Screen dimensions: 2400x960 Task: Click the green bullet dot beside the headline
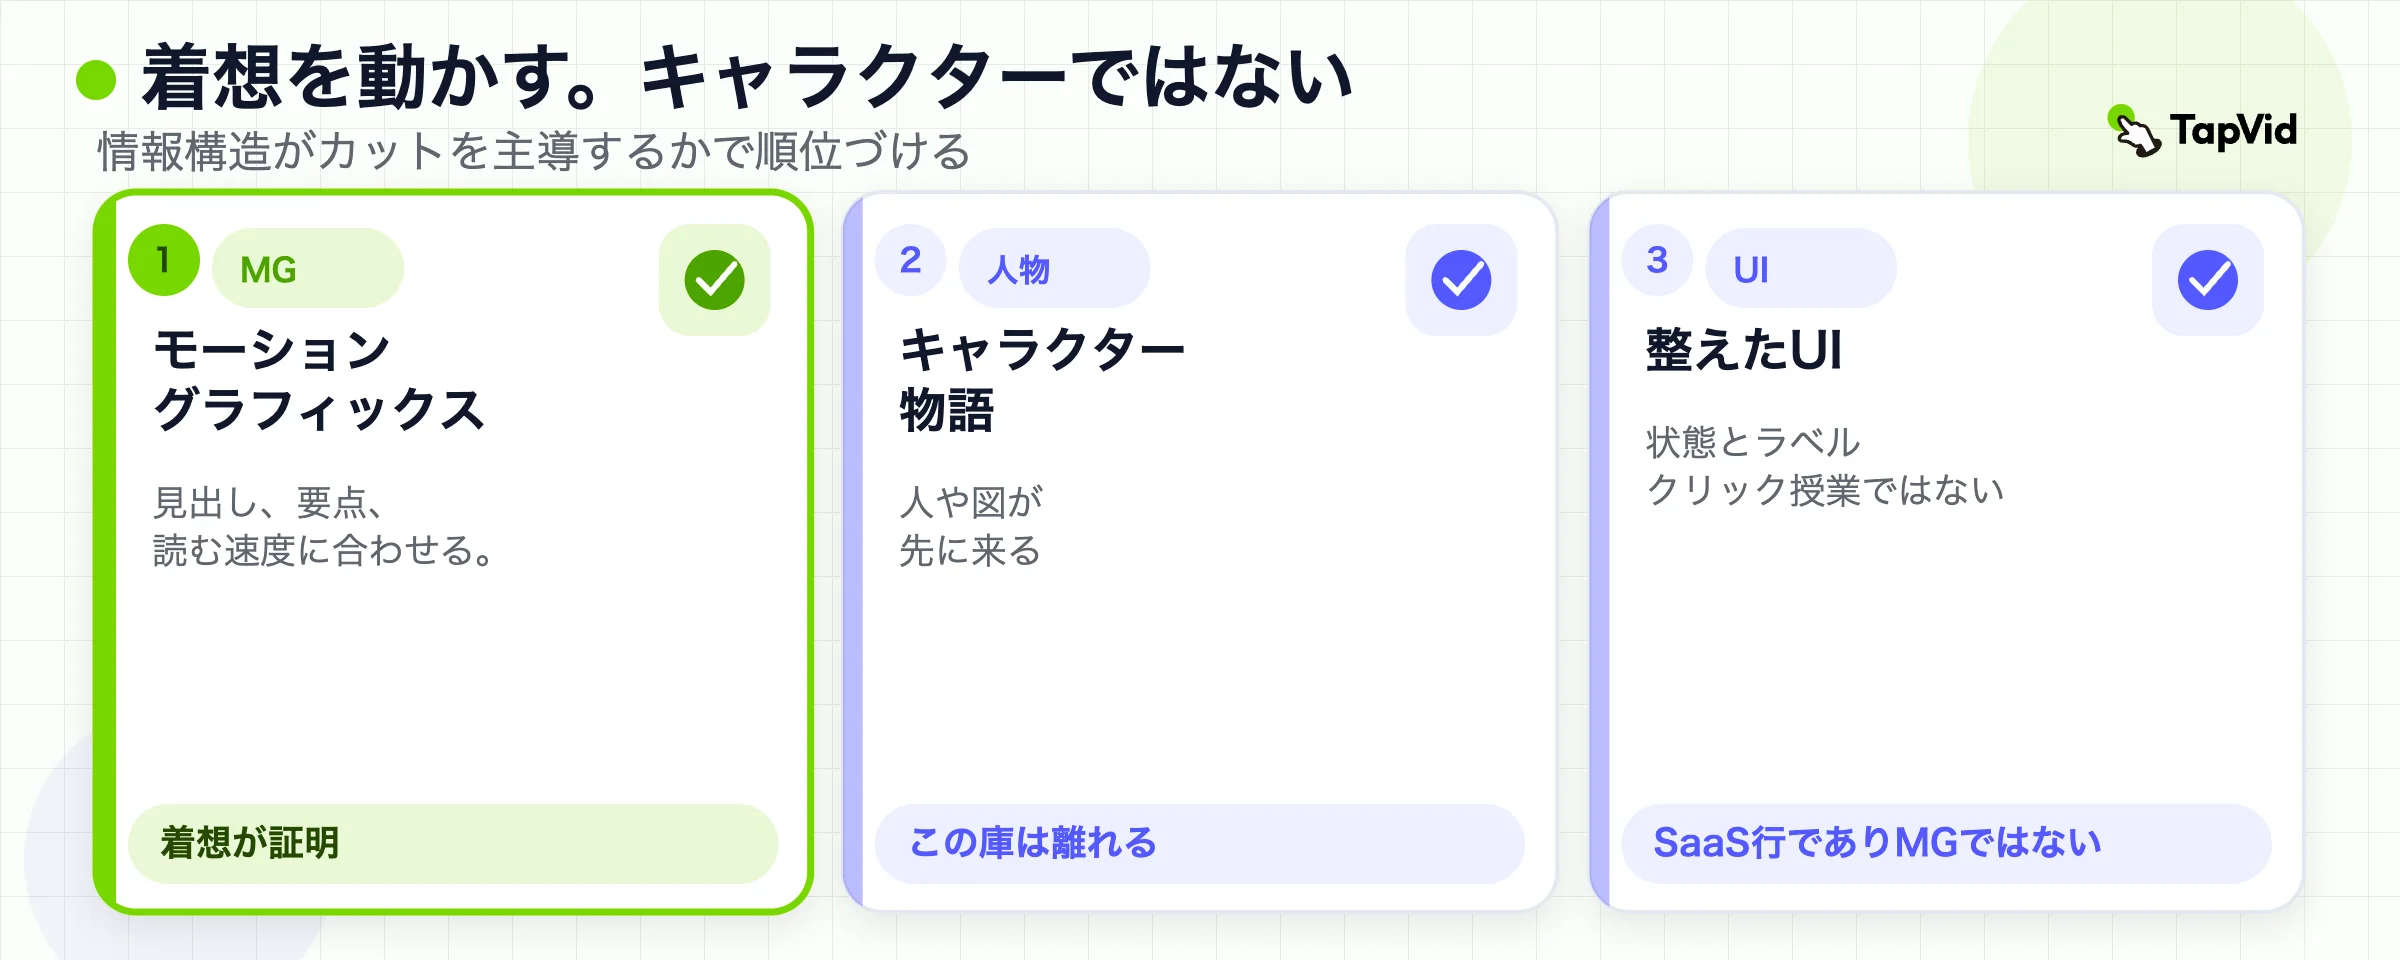click(96, 80)
